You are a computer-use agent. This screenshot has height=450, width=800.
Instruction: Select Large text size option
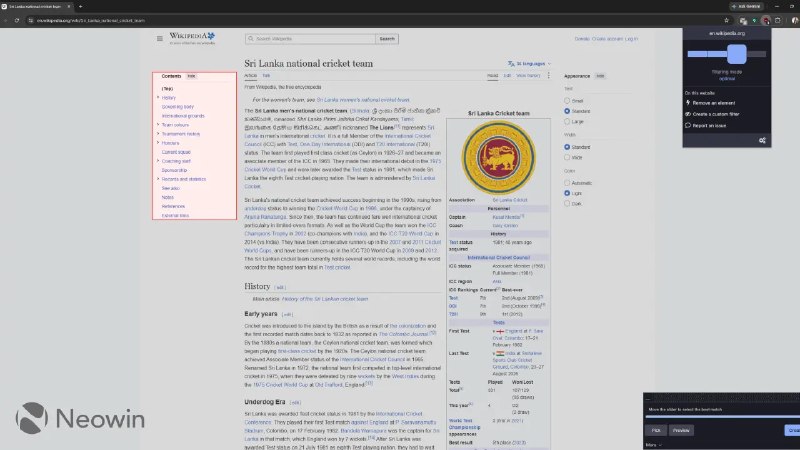[567, 121]
